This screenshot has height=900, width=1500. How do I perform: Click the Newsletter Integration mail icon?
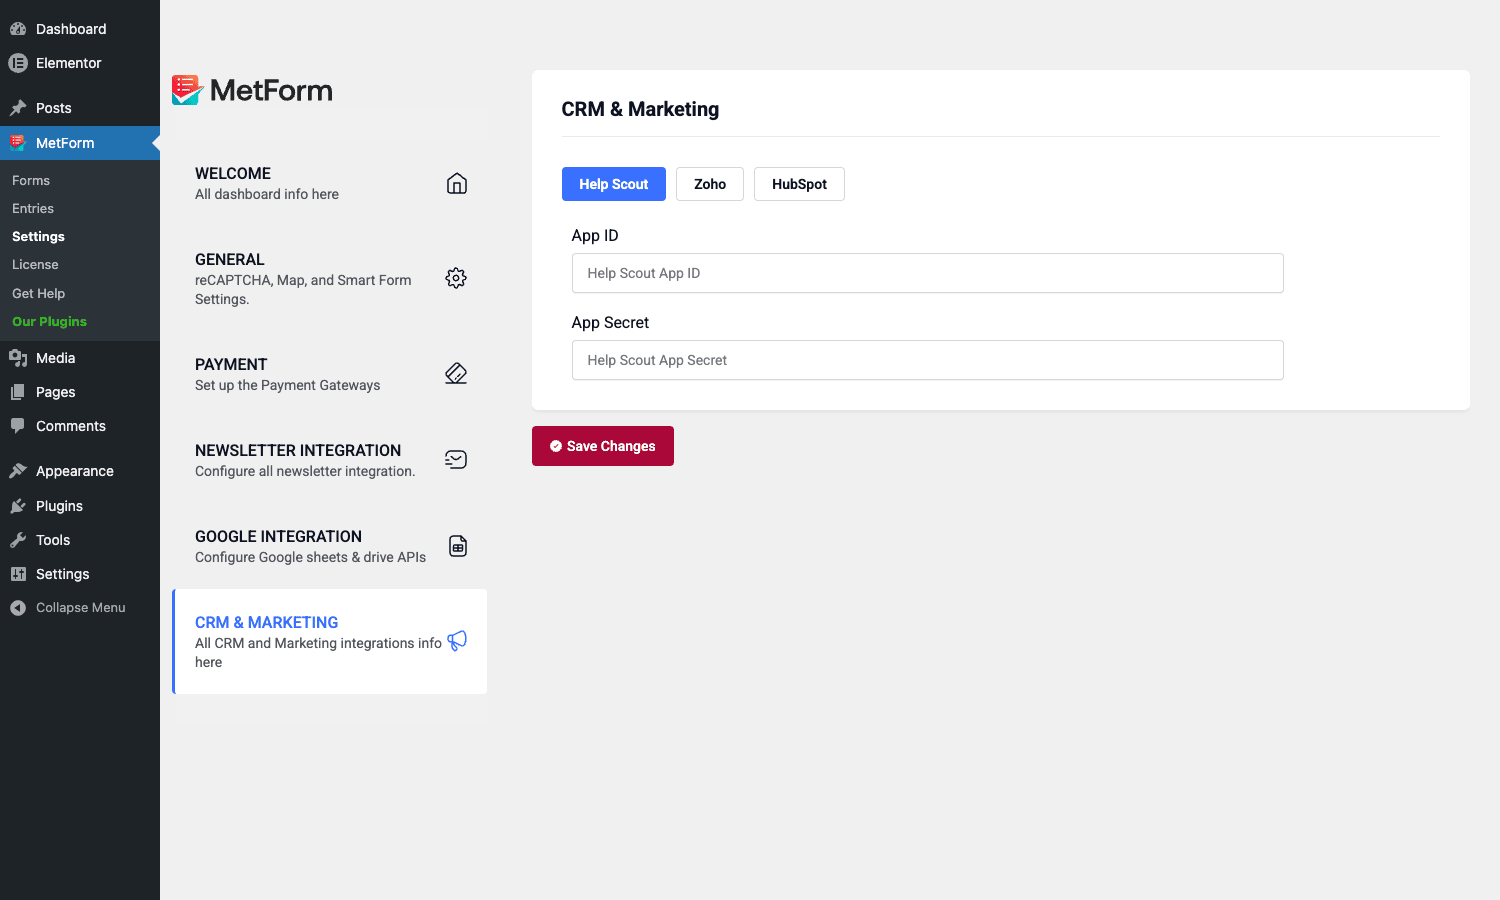(x=456, y=460)
